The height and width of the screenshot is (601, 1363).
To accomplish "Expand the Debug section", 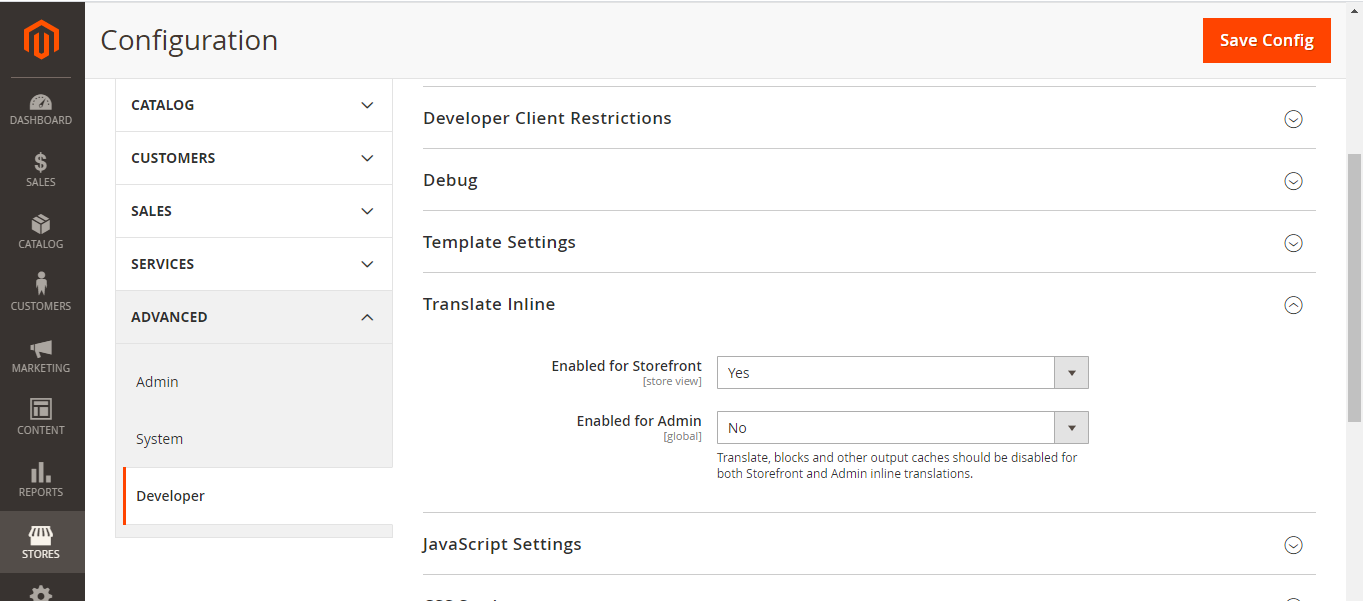I will pos(1293,181).
